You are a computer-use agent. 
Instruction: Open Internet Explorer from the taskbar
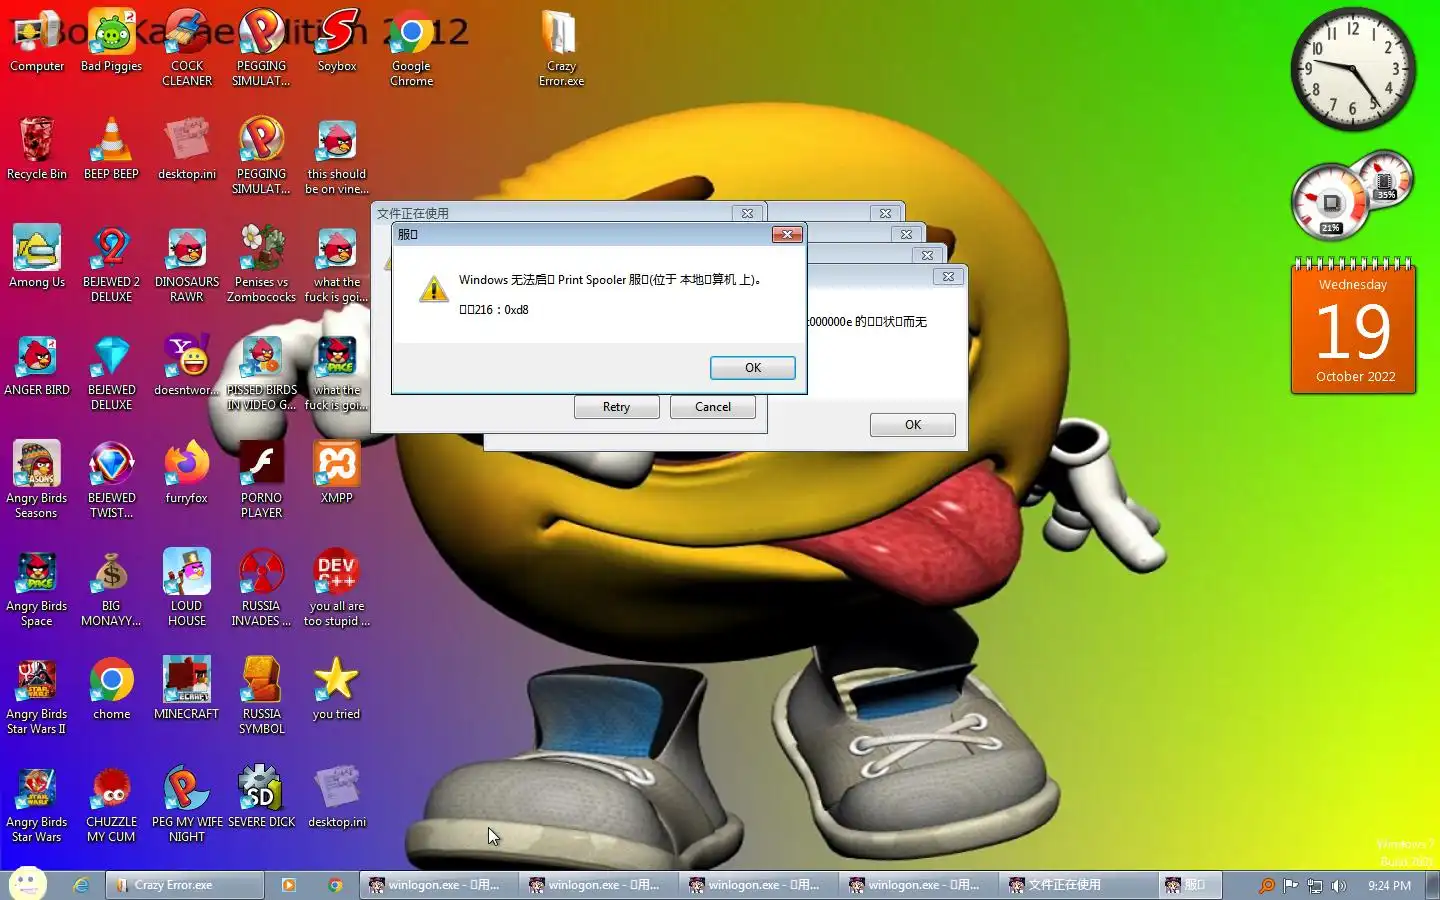(81, 885)
